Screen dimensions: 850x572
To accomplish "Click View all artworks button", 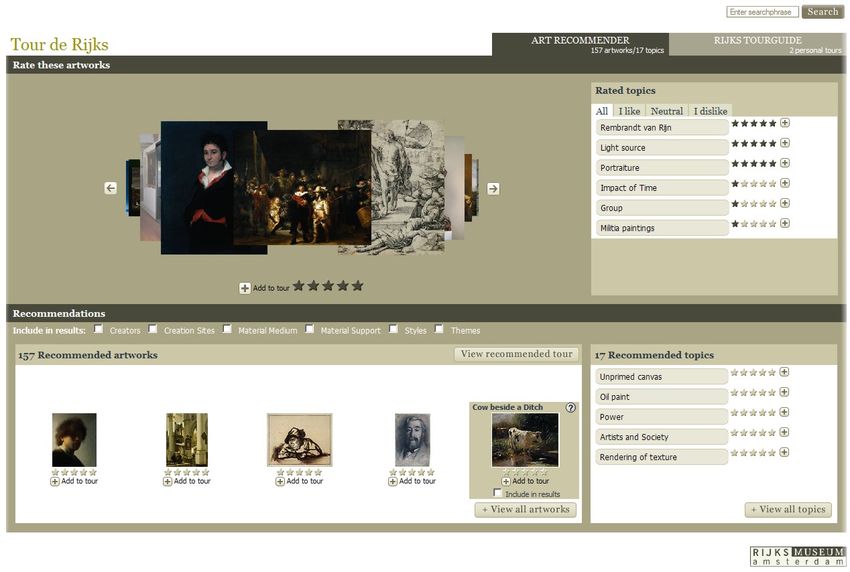I will coord(525,510).
